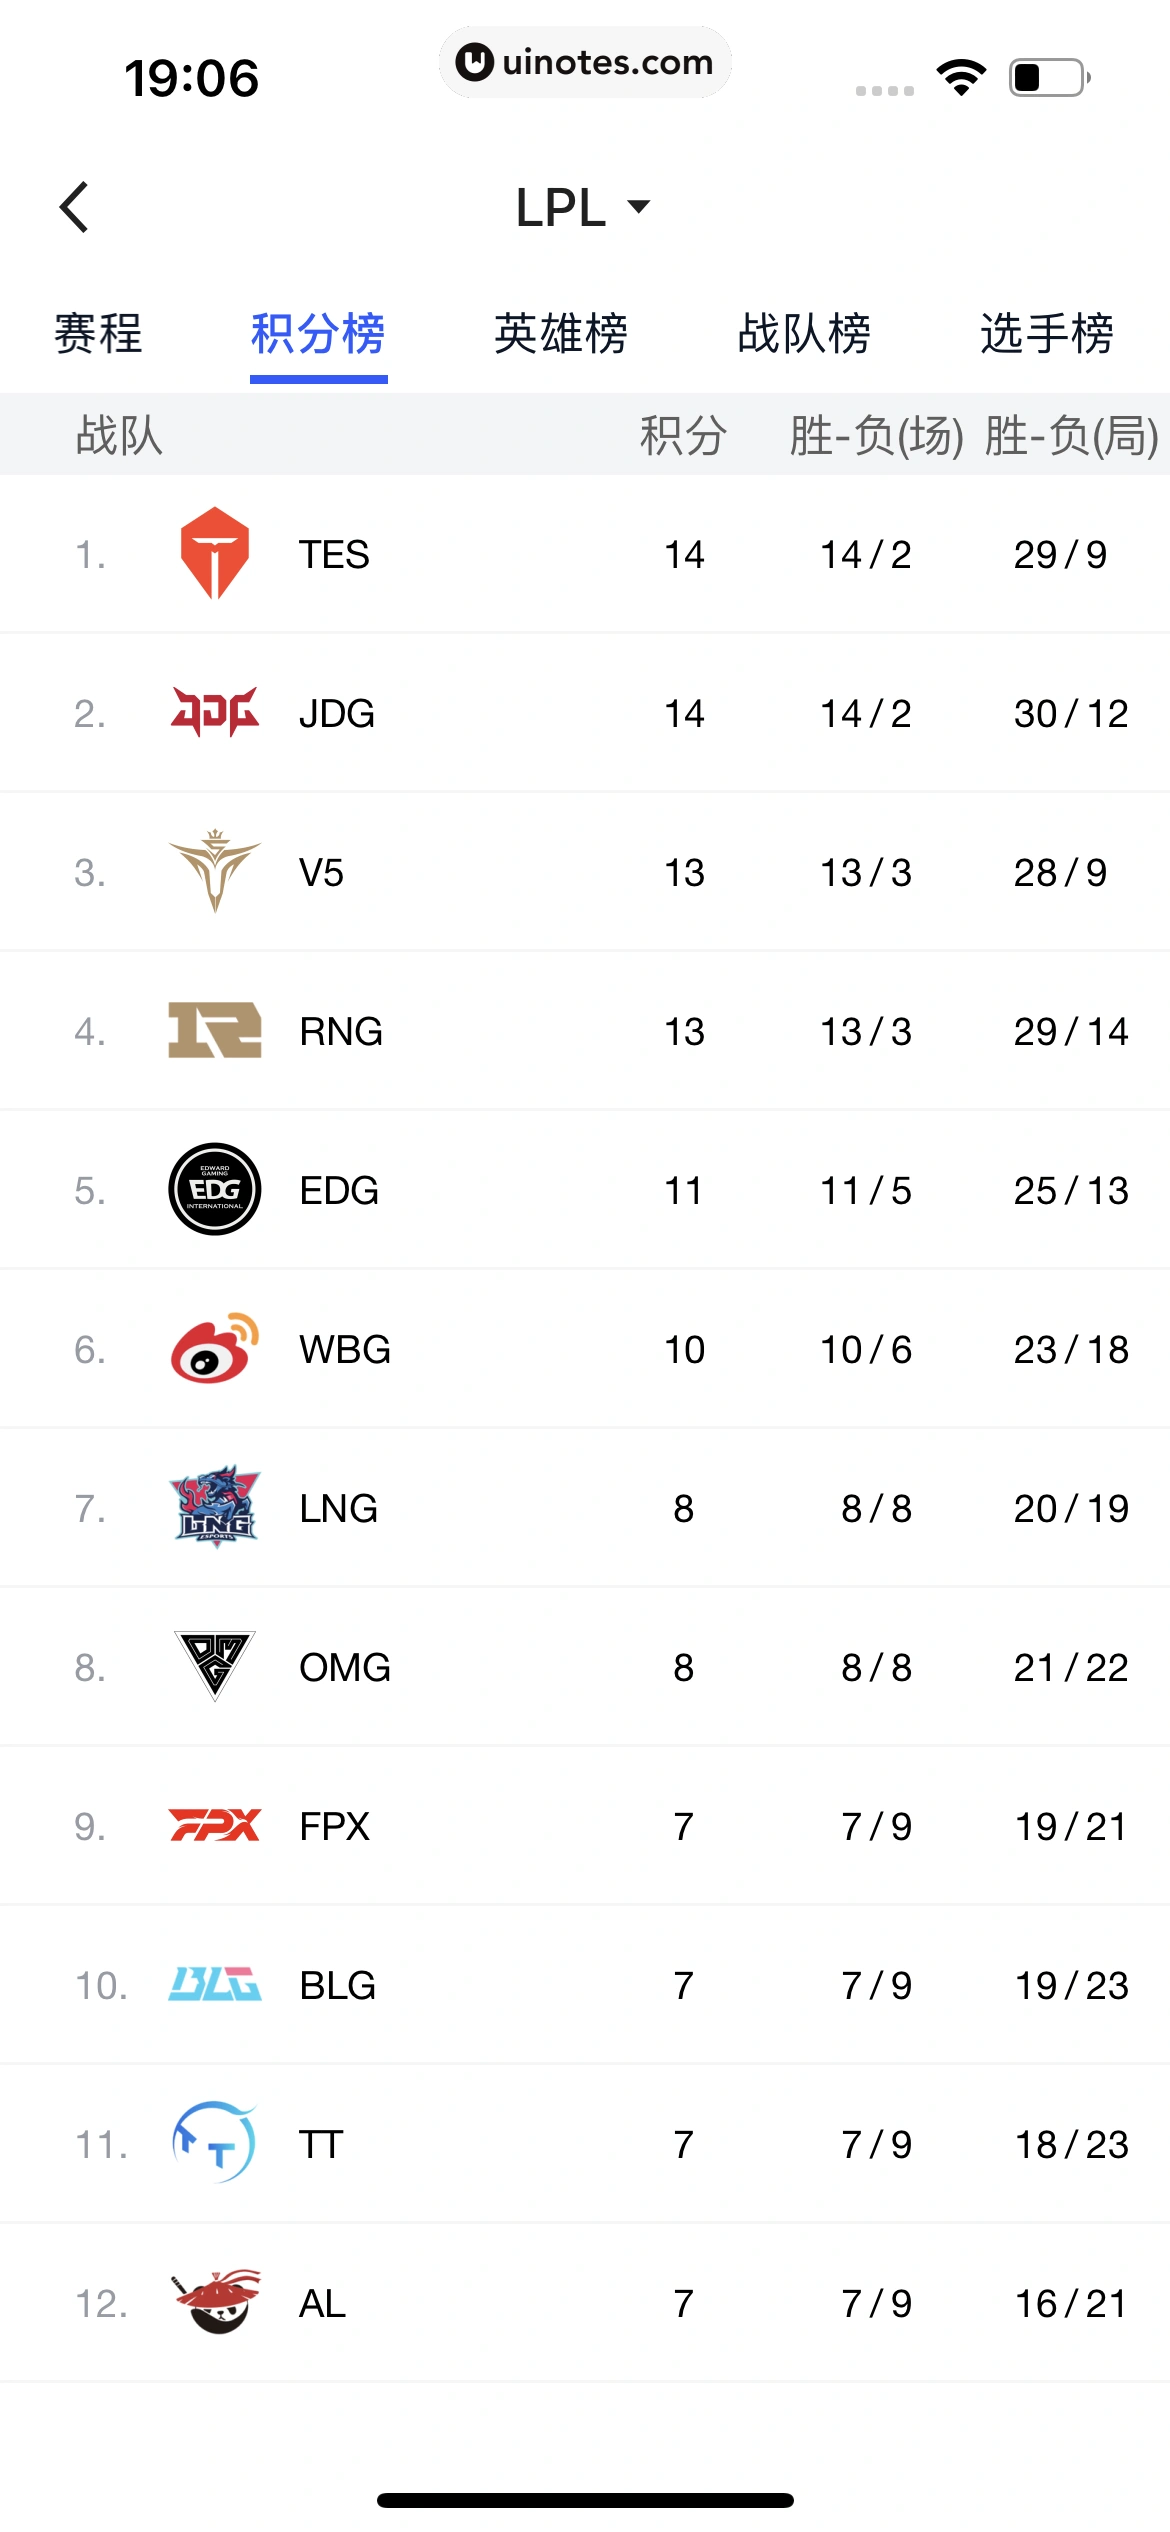The image size is (1170, 2532).
Task: Switch to the 战队榜 tab
Action: tap(804, 333)
